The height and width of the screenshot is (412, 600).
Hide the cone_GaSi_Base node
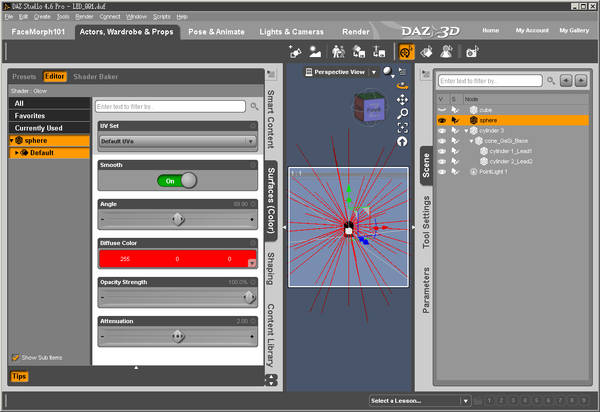(442, 141)
